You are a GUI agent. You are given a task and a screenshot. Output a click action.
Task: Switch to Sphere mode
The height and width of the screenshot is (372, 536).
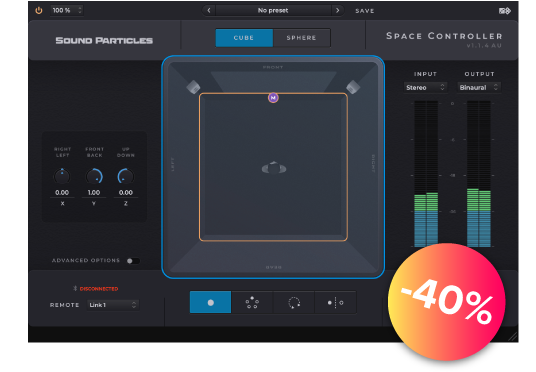[x=302, y=38]
